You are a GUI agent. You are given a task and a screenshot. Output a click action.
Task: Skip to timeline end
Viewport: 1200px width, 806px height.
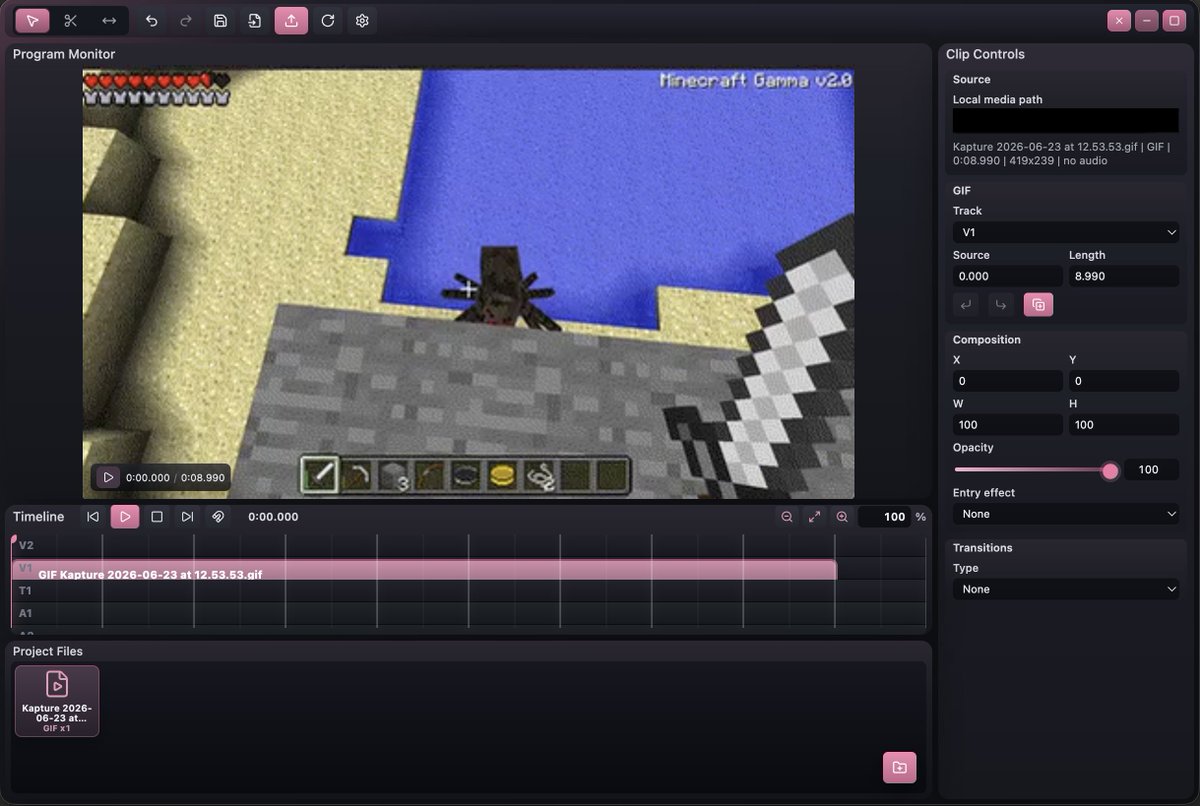[x=187, y=517]
